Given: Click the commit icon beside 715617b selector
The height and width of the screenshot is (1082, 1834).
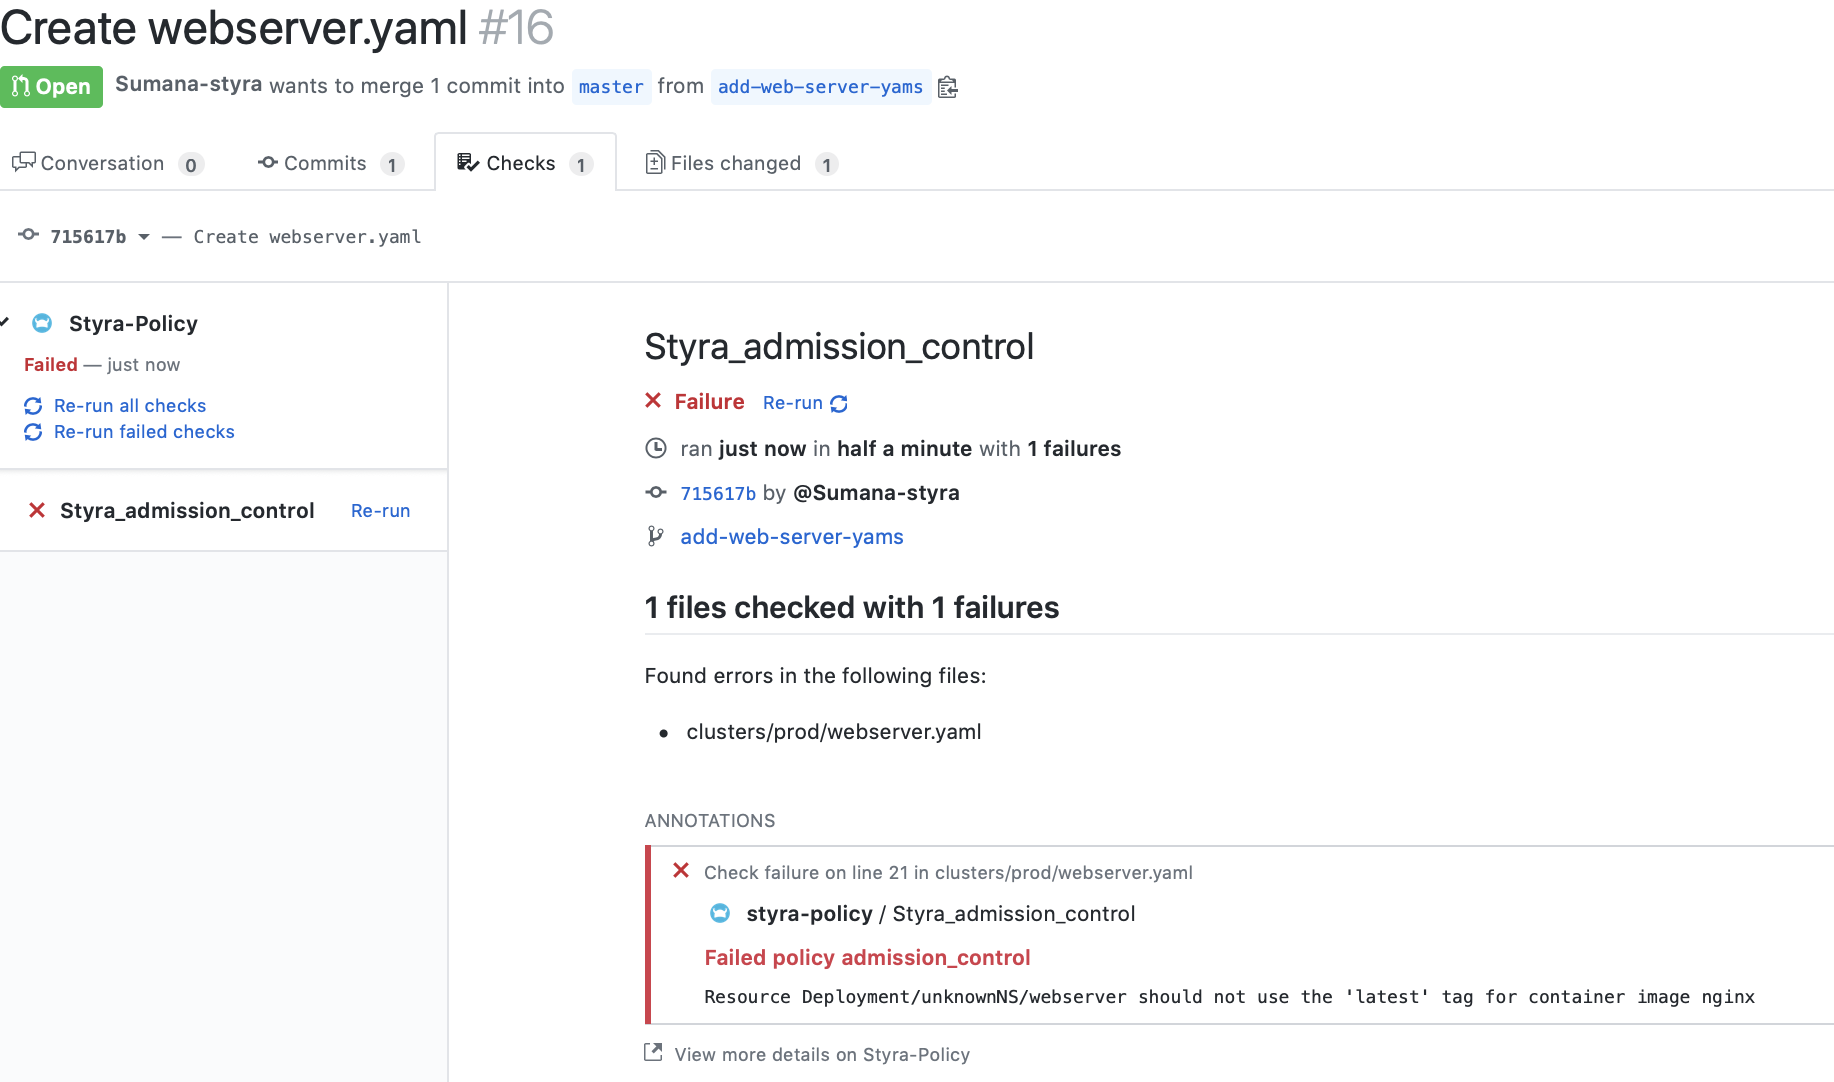Looking at the screenshot, I should [29, 235].
